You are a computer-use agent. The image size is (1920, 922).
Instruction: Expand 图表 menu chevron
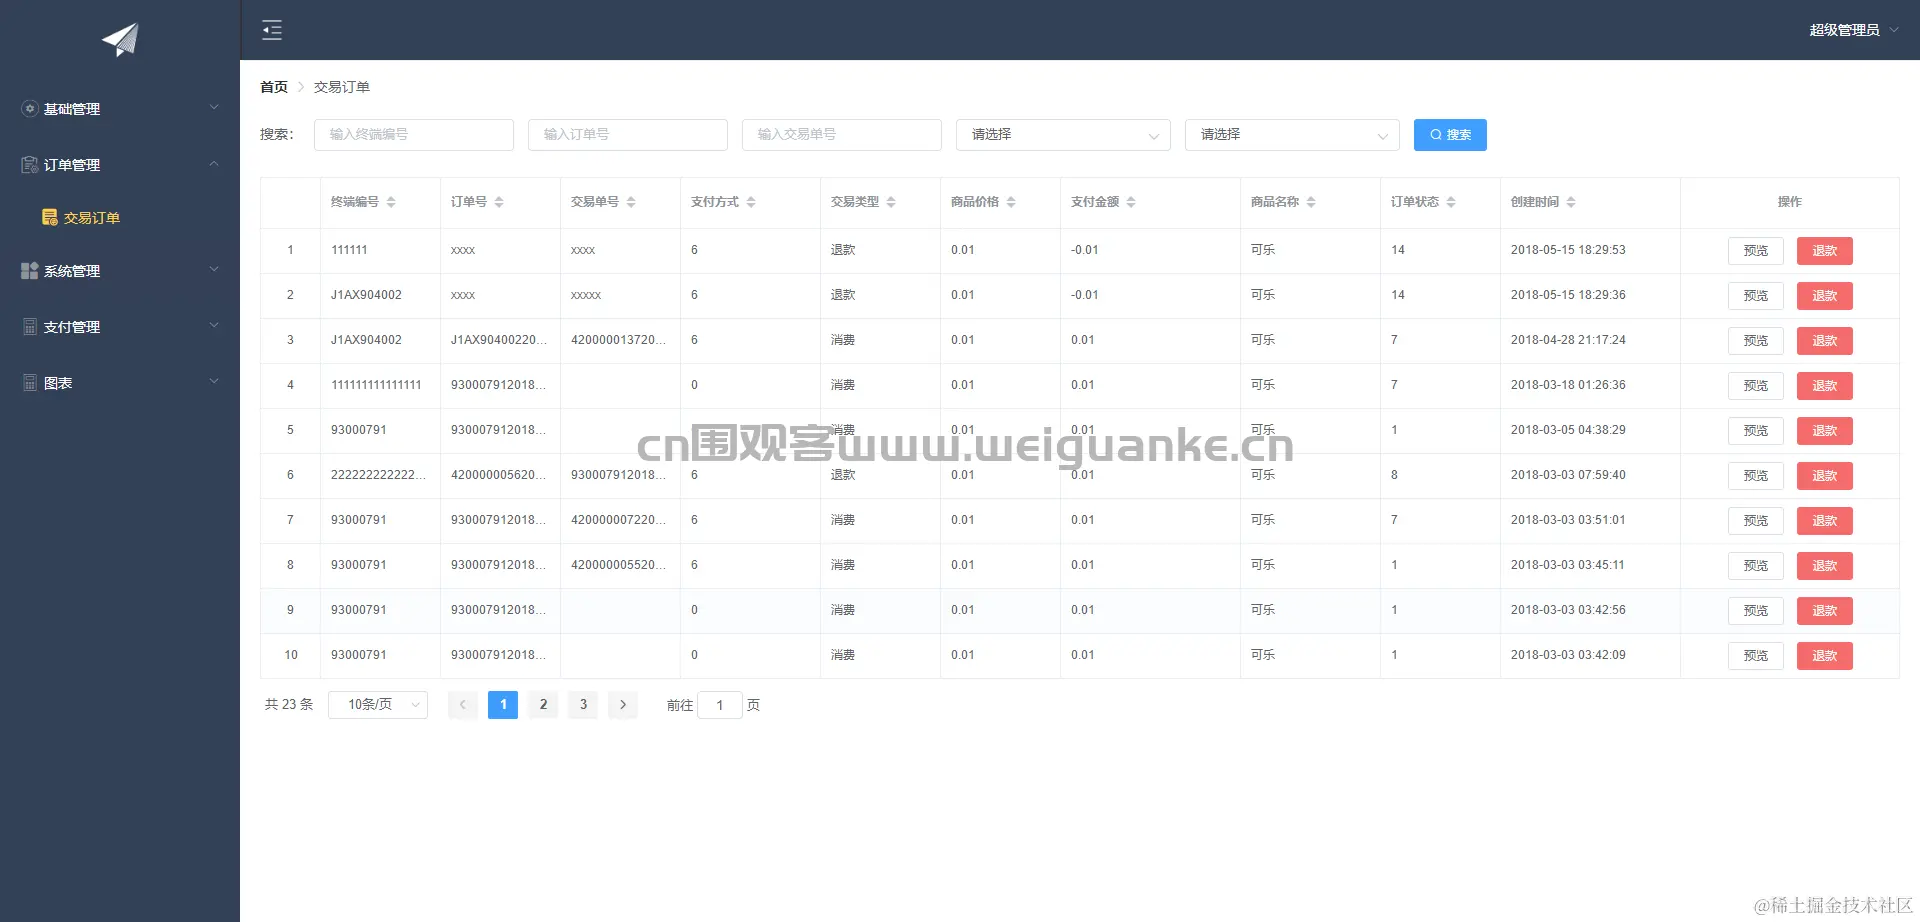click(214, 382)
